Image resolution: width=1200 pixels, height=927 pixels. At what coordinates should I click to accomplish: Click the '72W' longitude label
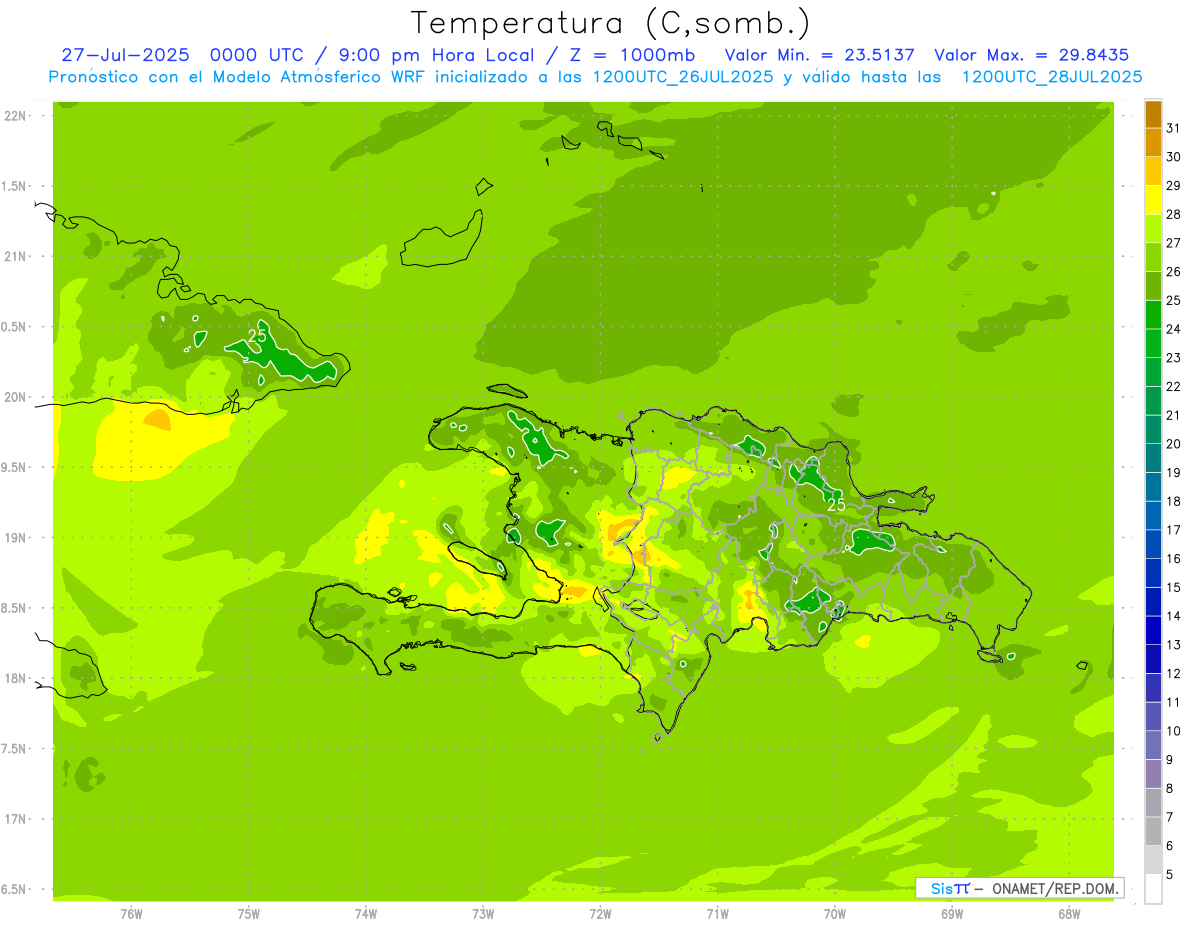tap(600, 913)
